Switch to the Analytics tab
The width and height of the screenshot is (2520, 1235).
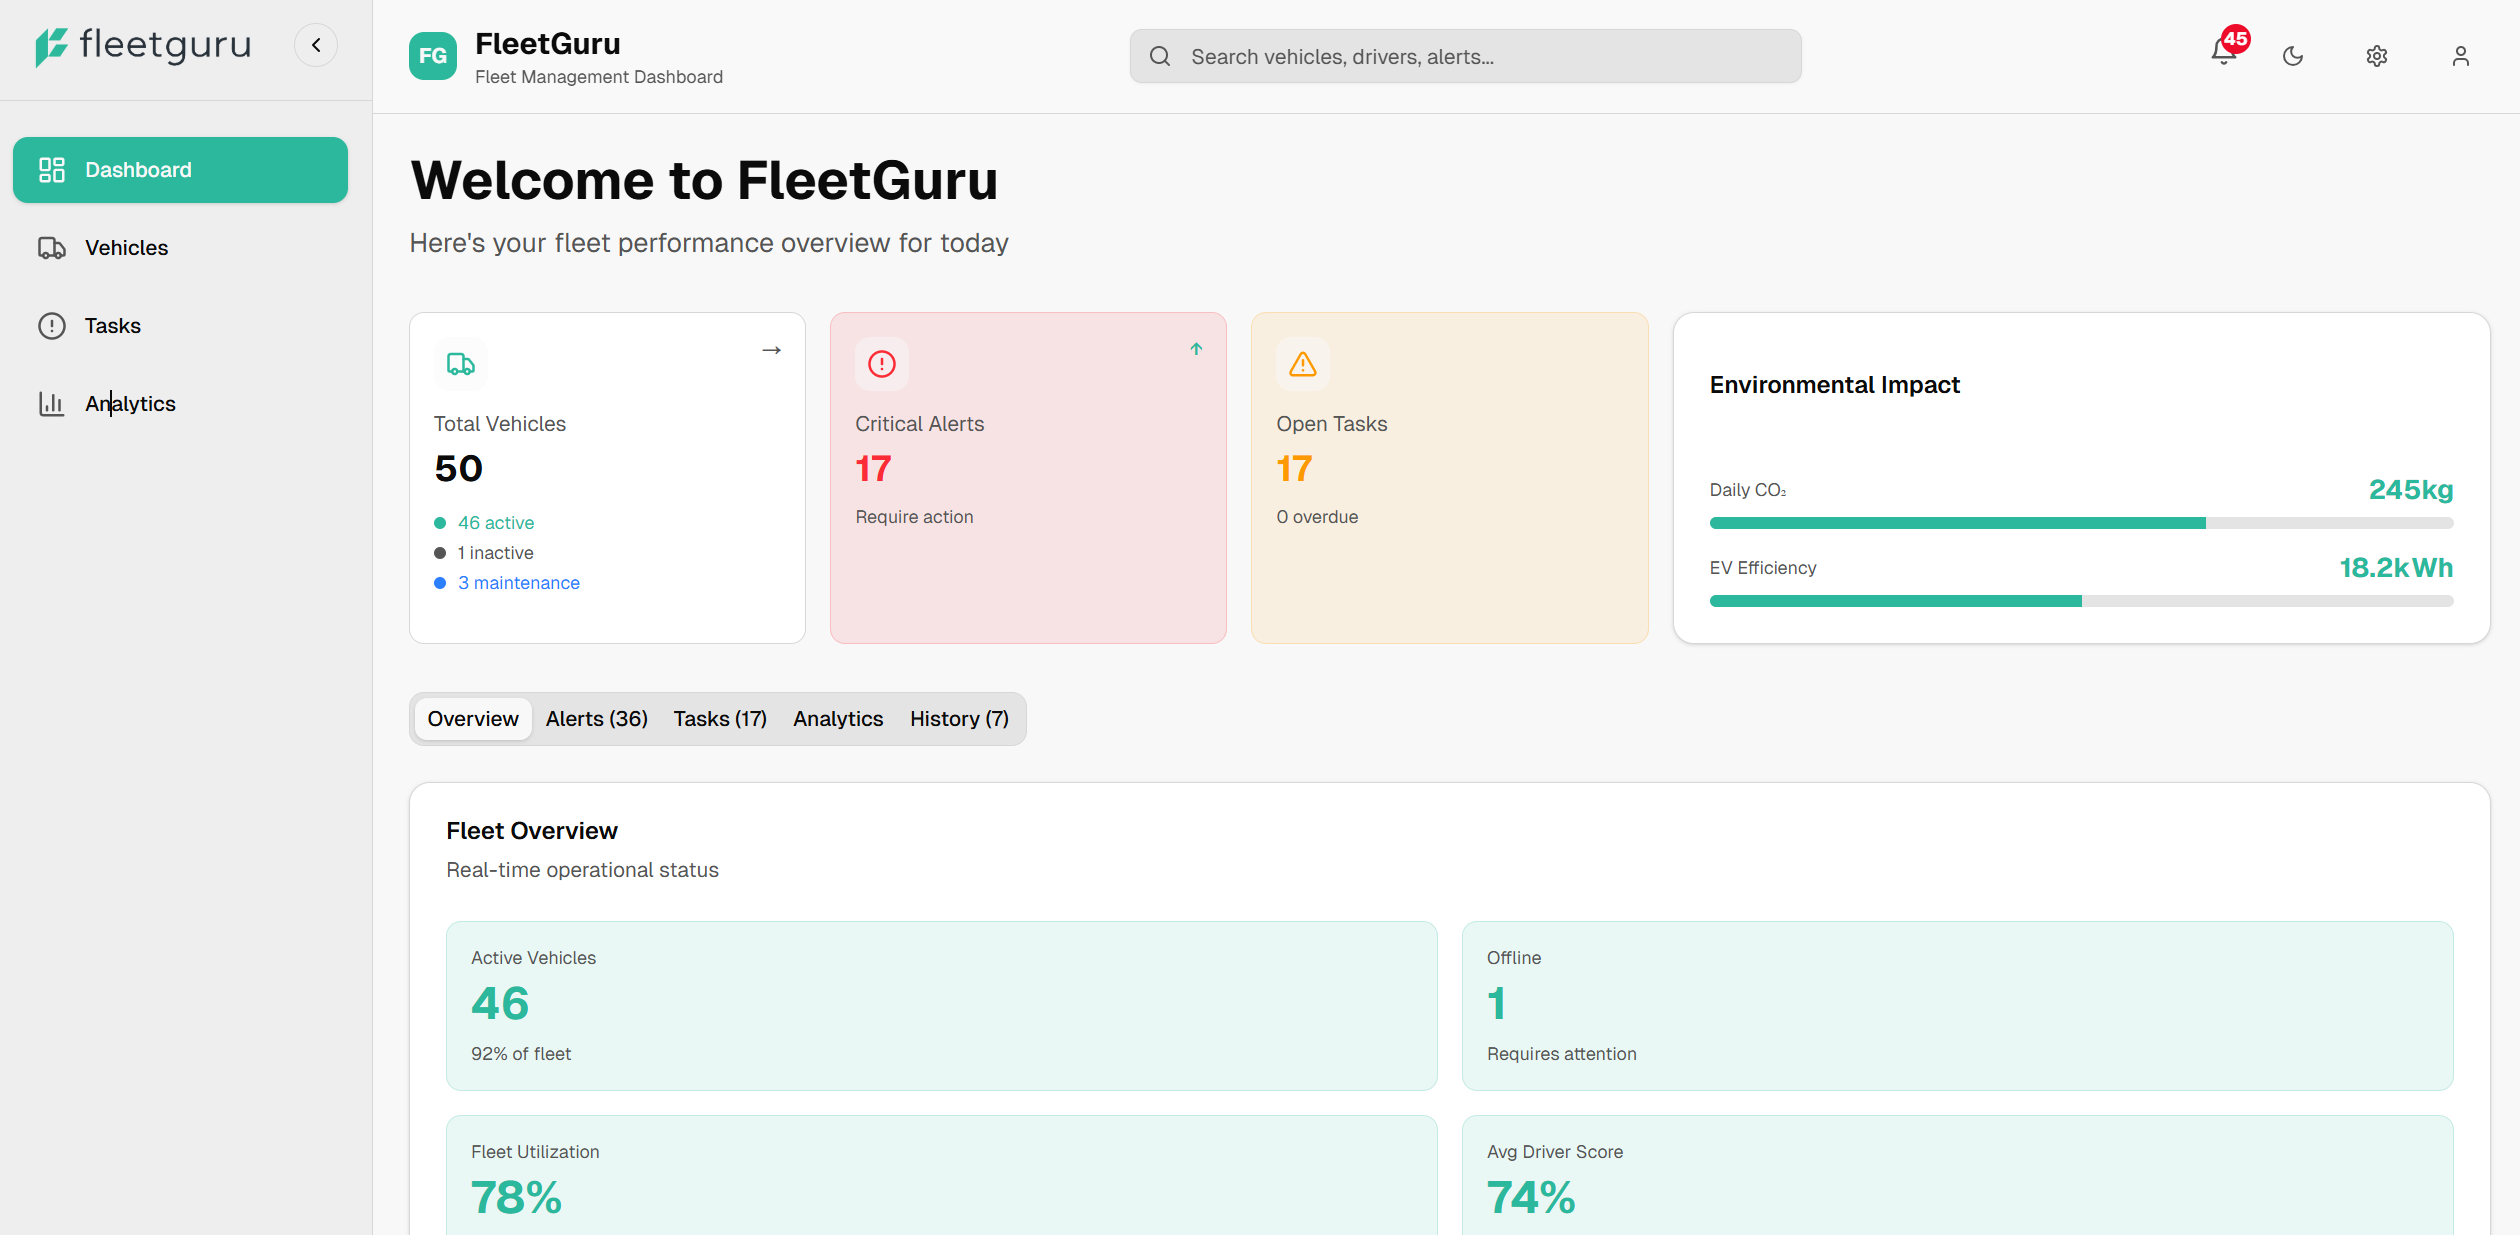pos(837,718)
